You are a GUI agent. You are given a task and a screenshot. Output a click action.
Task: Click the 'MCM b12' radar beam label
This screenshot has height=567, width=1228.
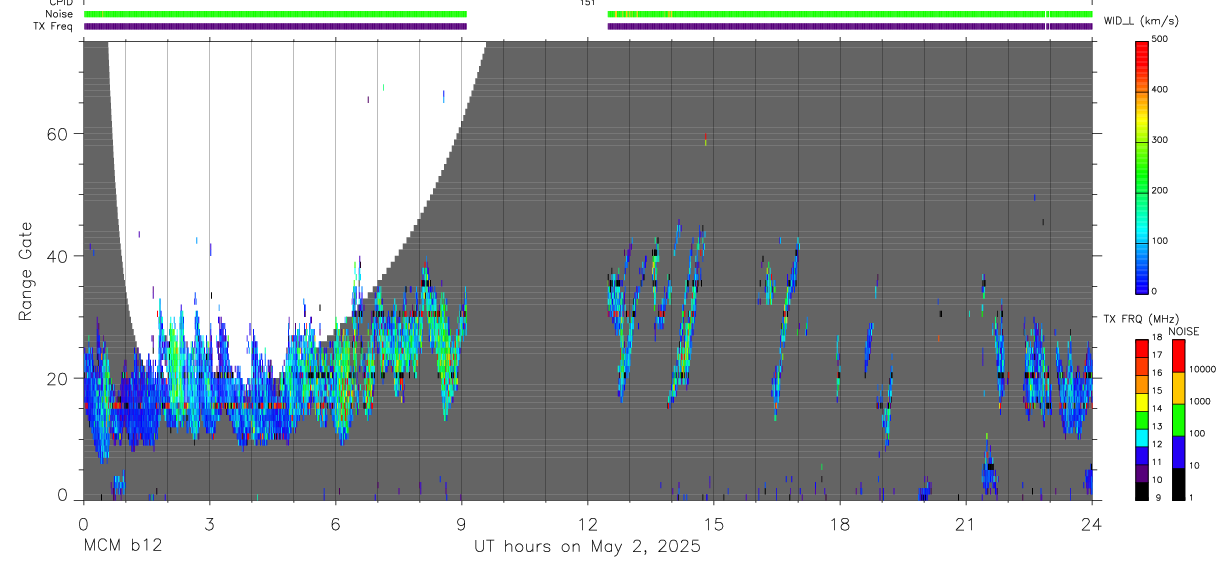[x=122, y=546]
